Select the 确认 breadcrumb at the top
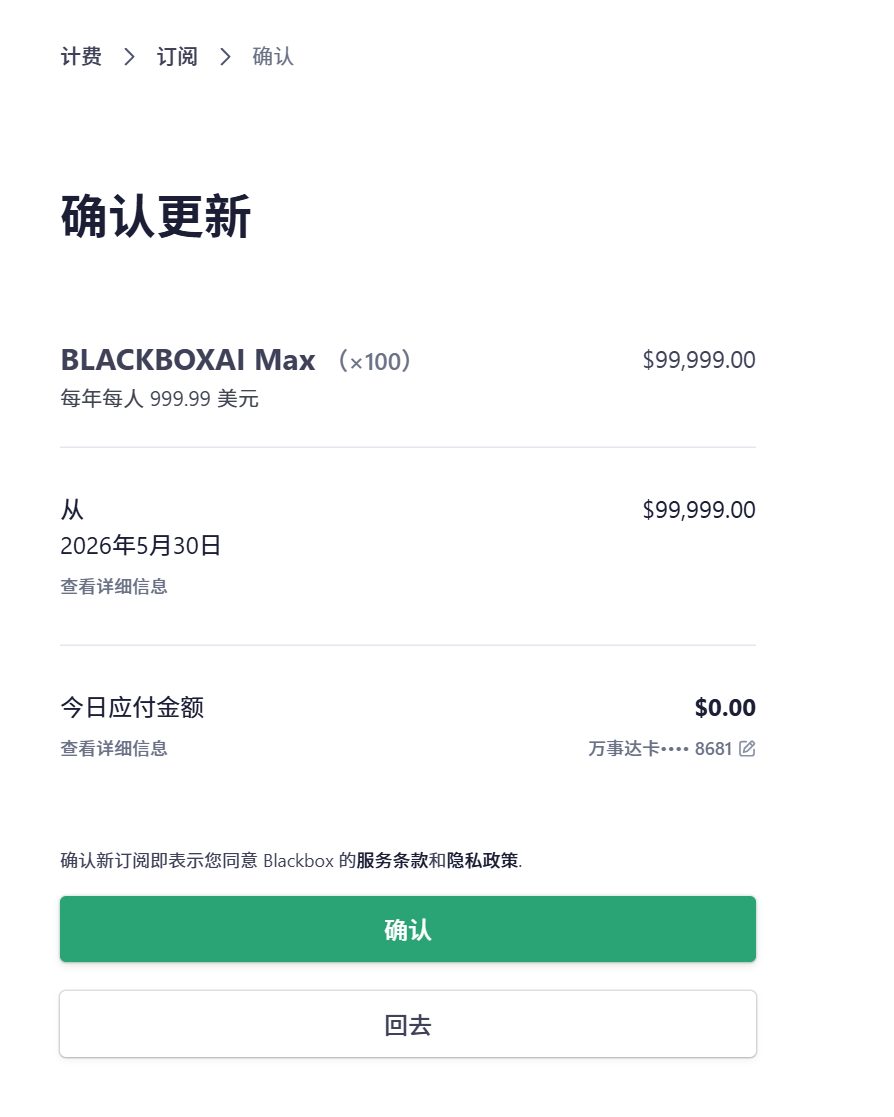 [x=273, y=57]
